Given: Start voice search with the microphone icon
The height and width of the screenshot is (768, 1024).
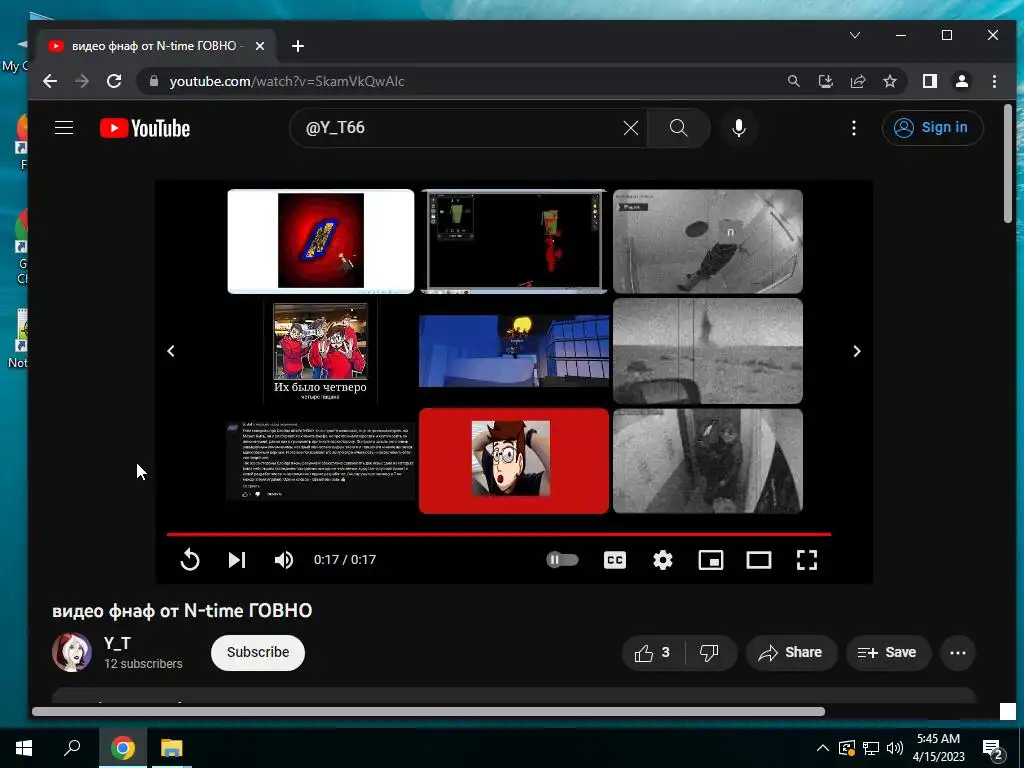Looking at the screenshot, I should [x=739, y=128].
